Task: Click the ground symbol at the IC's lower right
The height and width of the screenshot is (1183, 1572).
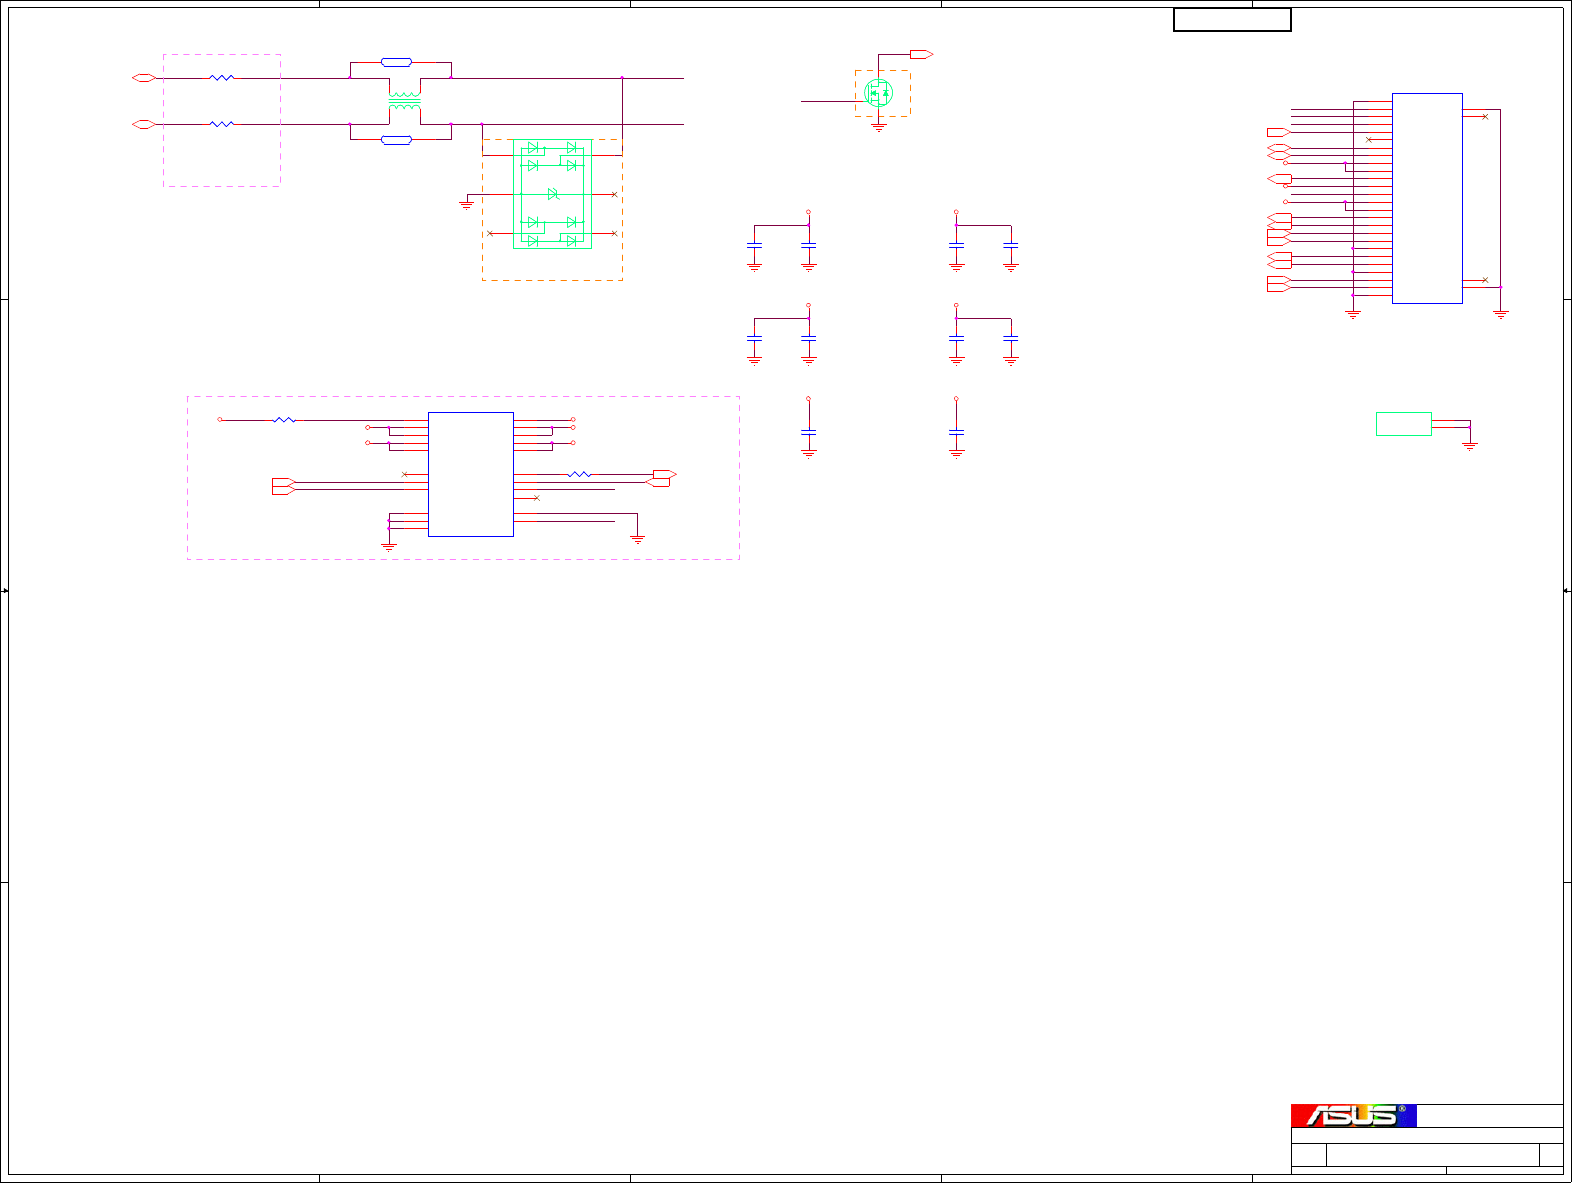Action: tap(637, 539)
